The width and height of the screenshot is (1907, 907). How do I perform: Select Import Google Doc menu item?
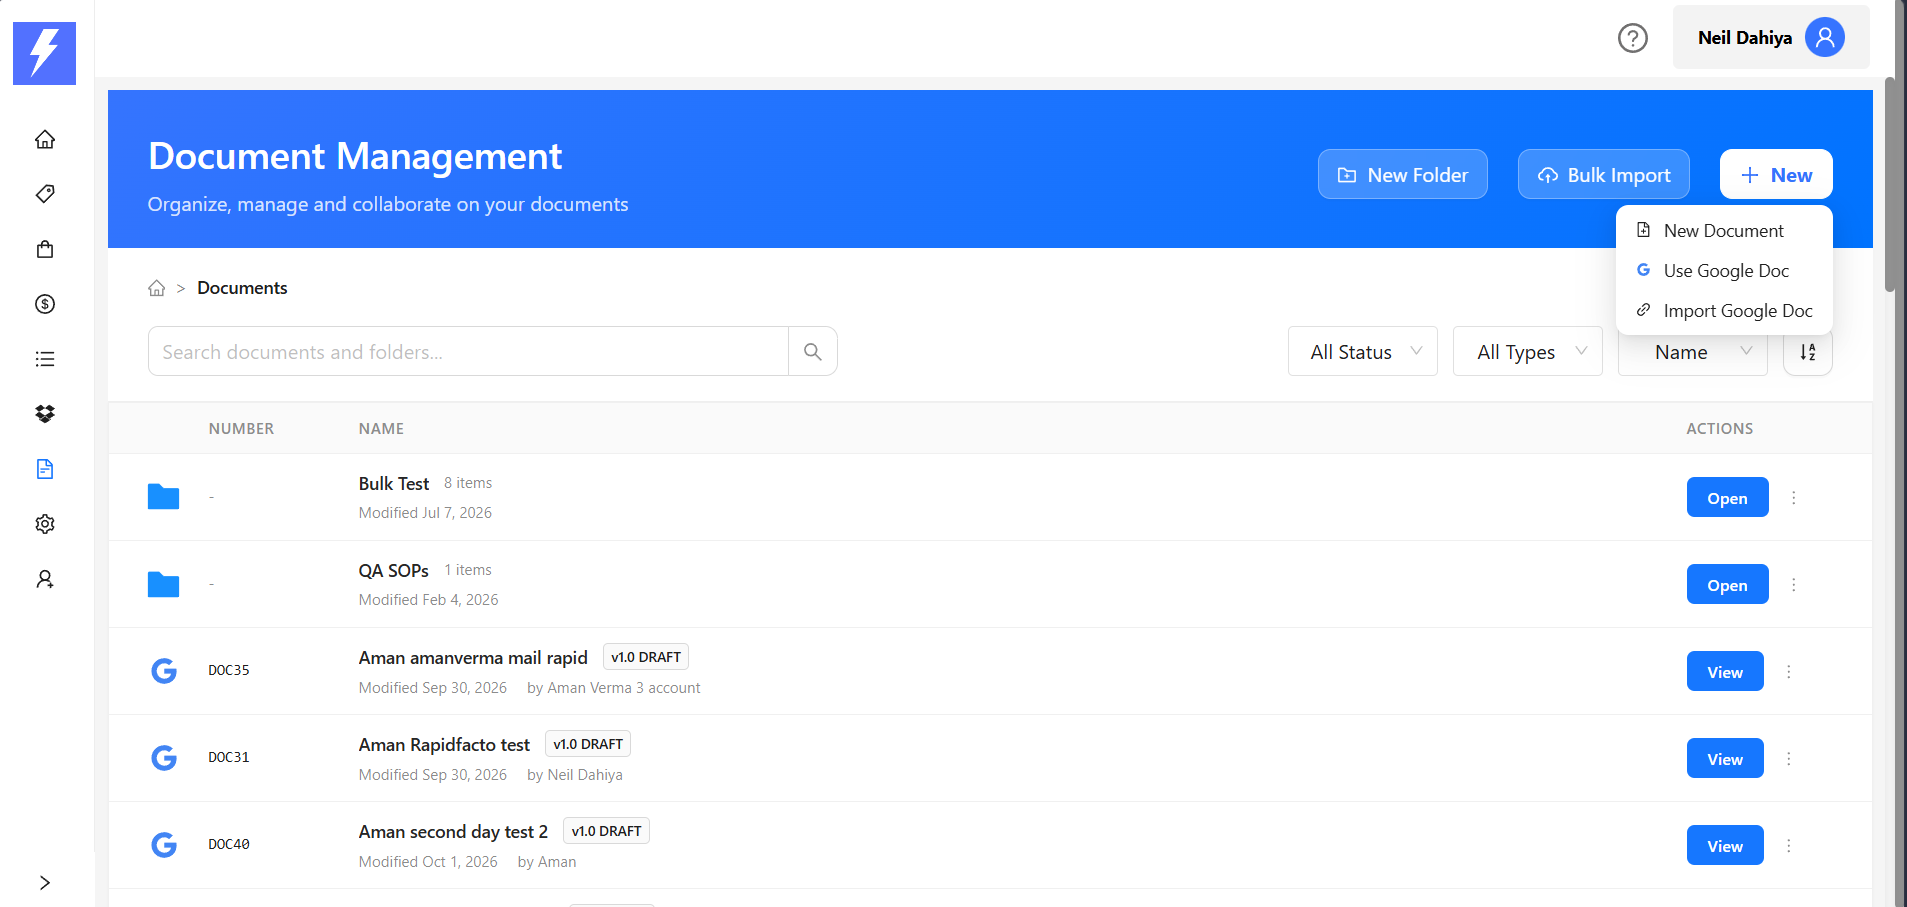[x=1724, y=310]
